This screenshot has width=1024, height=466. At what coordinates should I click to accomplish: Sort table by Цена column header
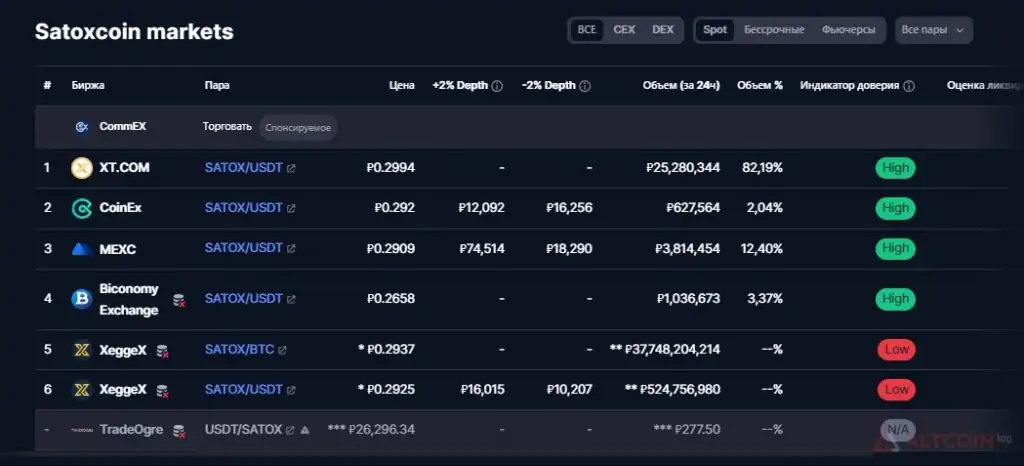point(402,85)
